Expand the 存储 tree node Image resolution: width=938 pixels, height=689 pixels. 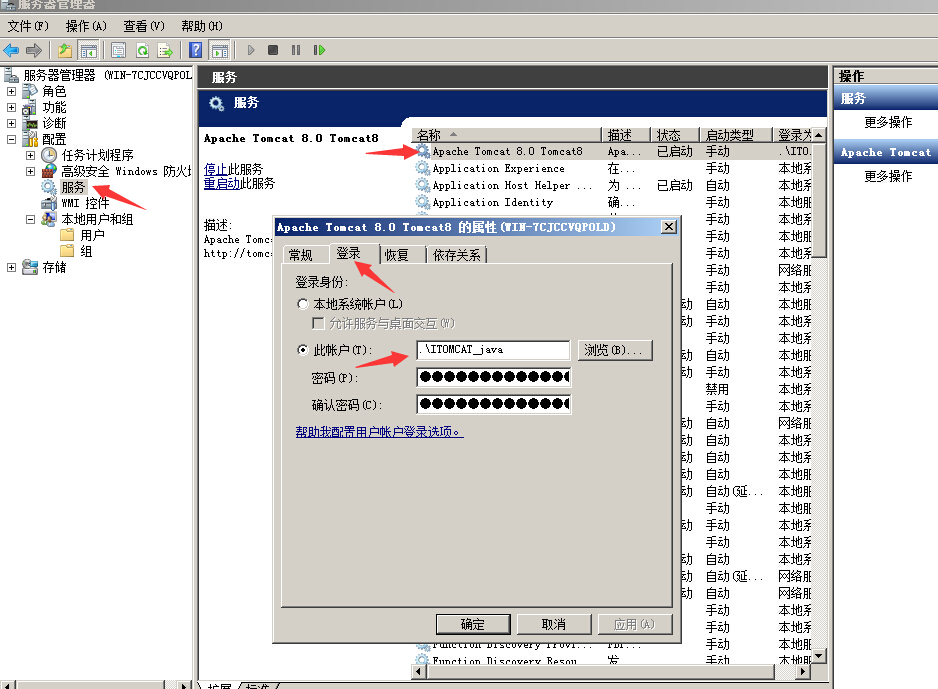click(12, 267)
